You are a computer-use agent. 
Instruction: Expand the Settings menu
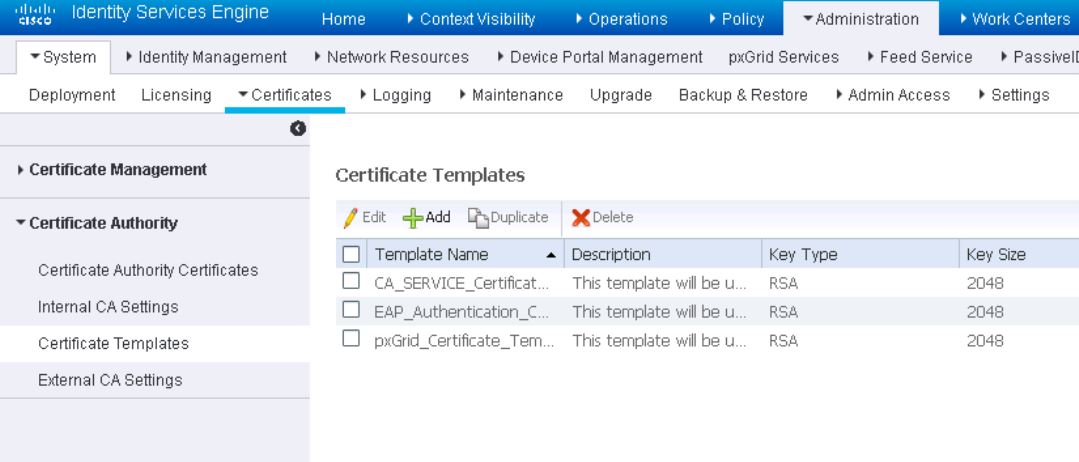click(x=1014, y=95)
